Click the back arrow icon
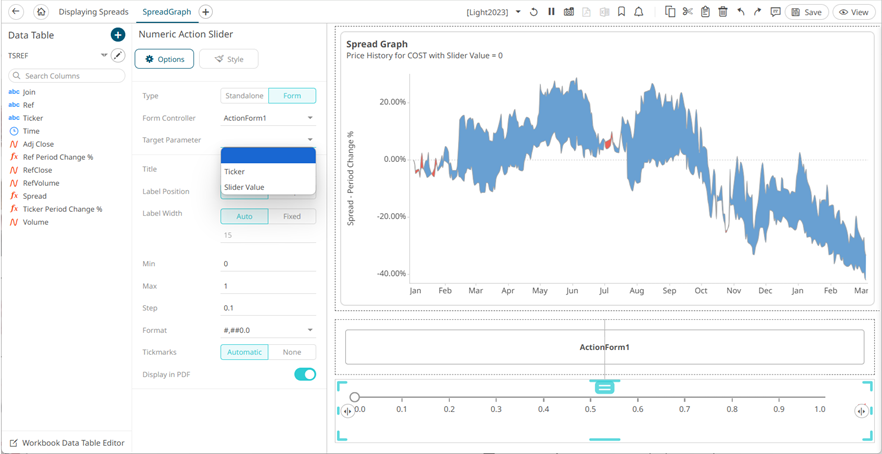Screen dimensions: 882x454 16,12
